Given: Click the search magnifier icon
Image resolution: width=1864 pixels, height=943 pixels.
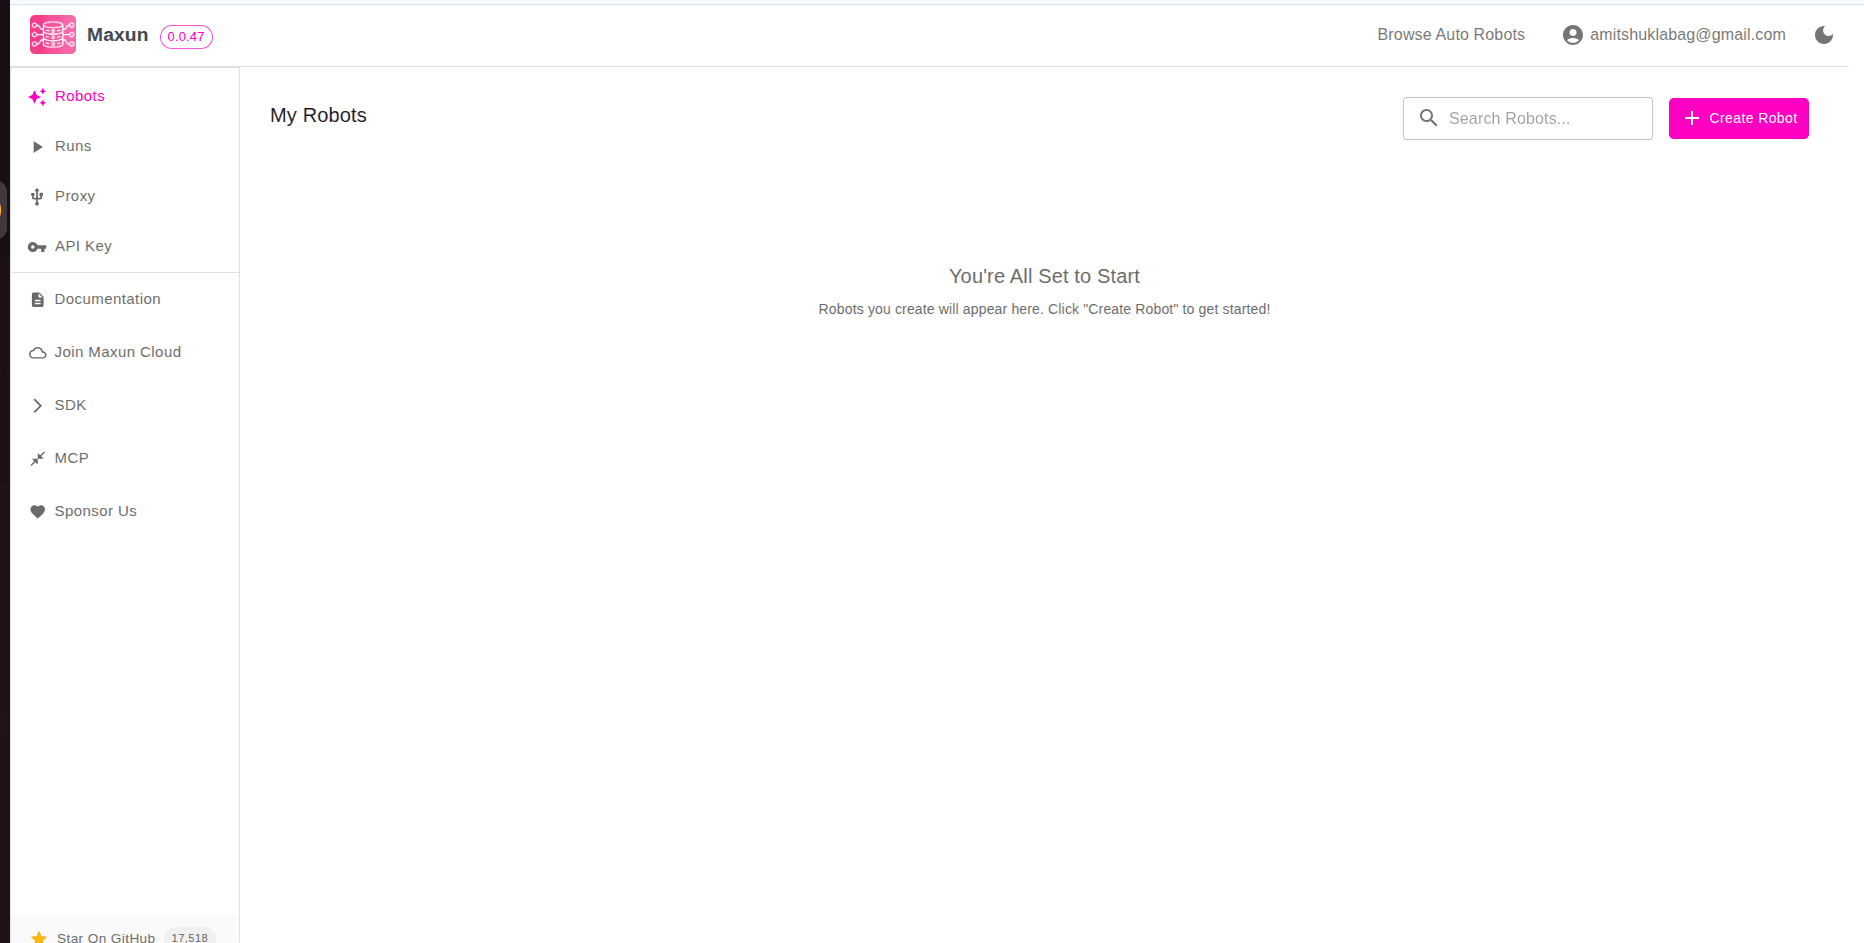Looking at the screenshot, I should (1428, 118).
